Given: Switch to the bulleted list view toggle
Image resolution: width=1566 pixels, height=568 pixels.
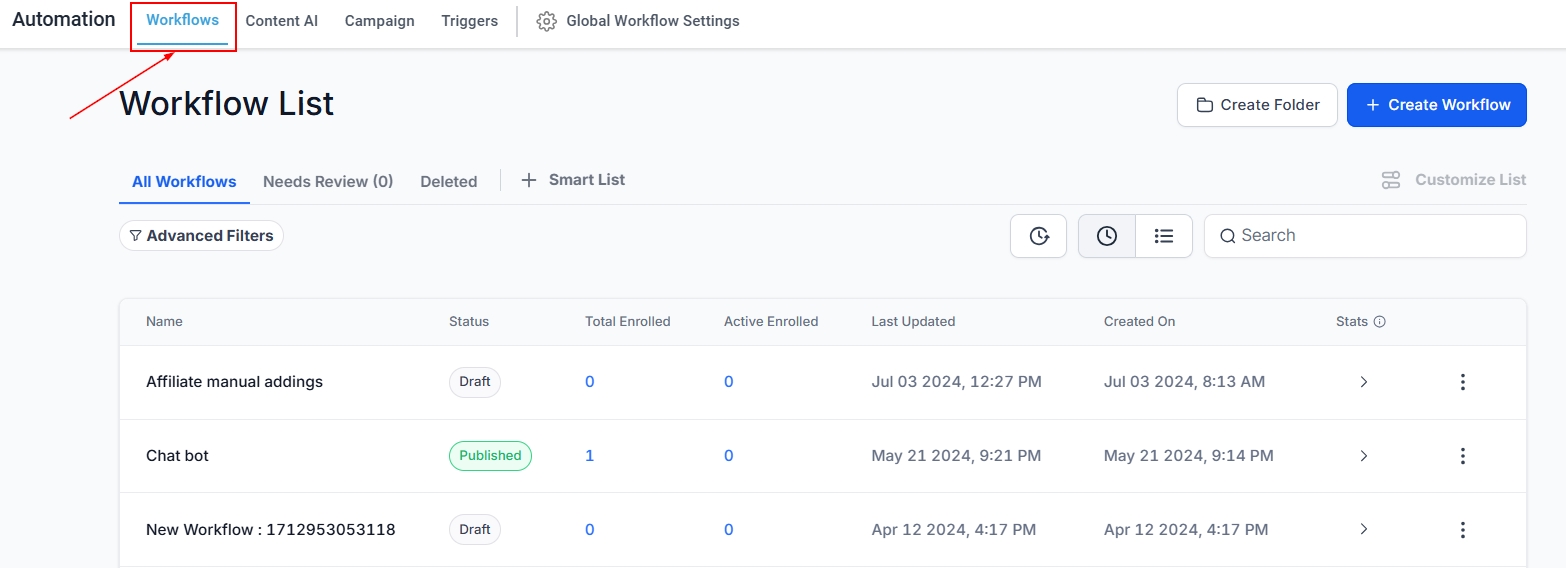Looking at the screenshot, I should [x=1163, y=236].
